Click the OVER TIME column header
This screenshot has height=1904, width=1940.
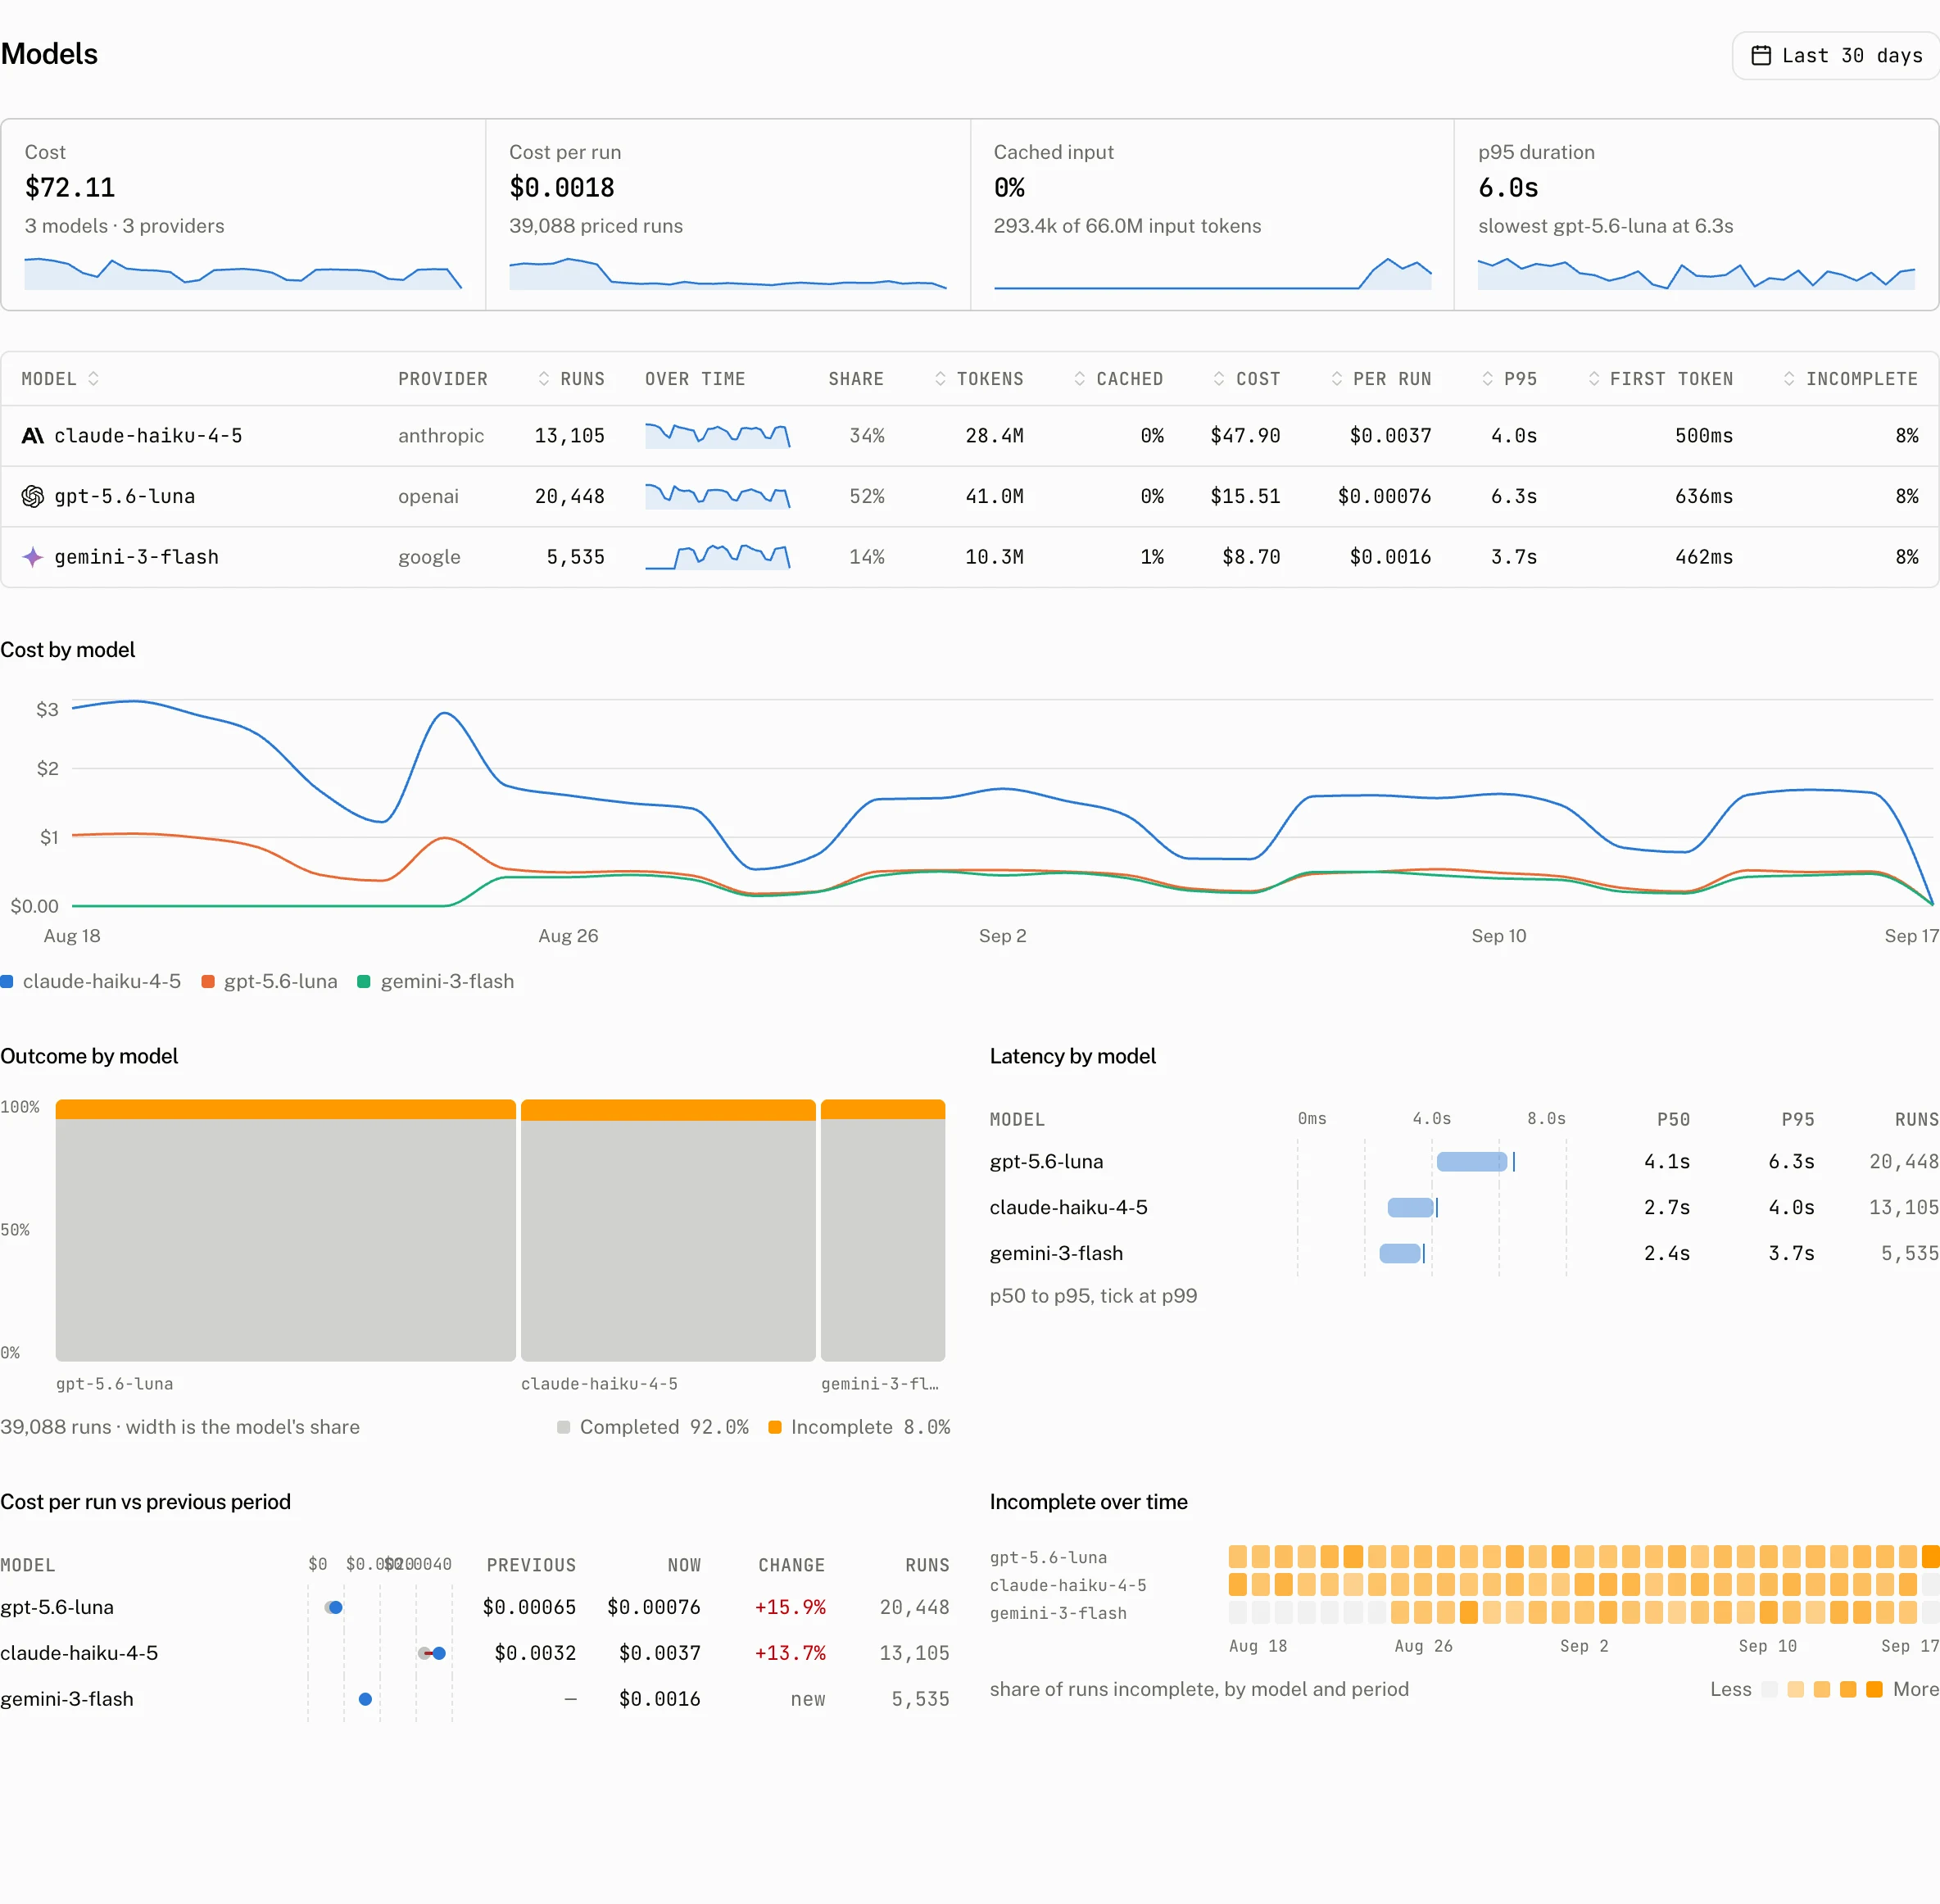point(695,379)
